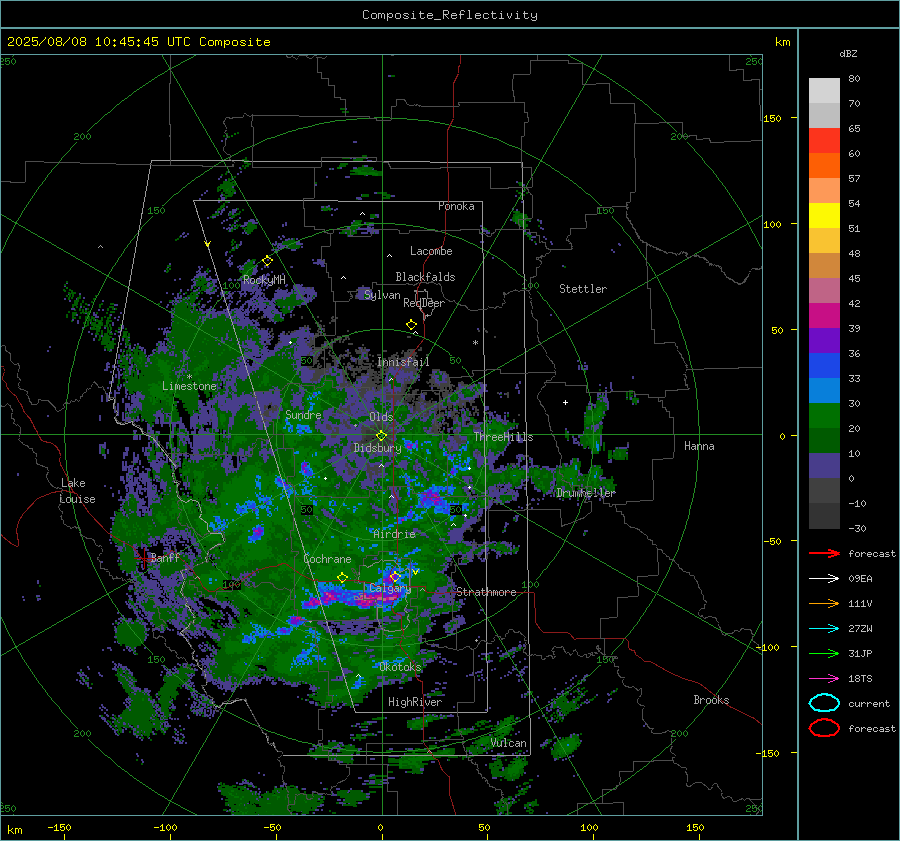Click the yellow radar site marker at Didsbury
This screenshot has height=841, width=900.
[381, 436]
